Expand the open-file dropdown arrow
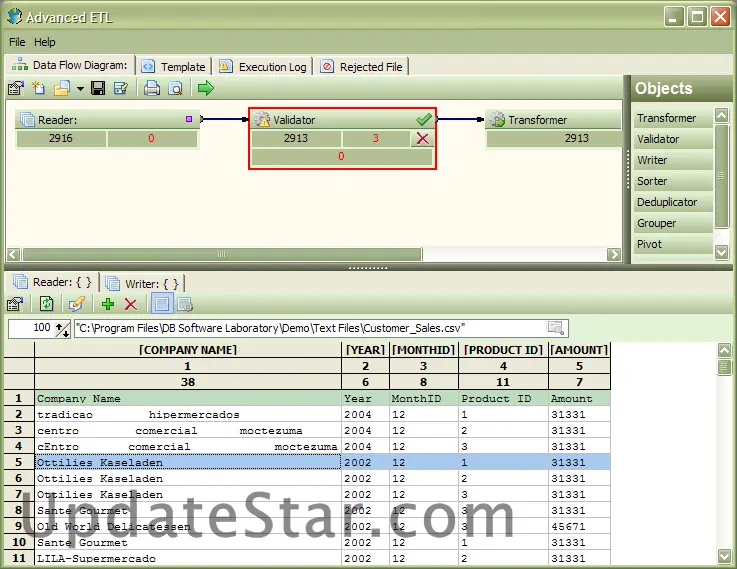Screen dimensions: 737x569 [x=80, y=88]
